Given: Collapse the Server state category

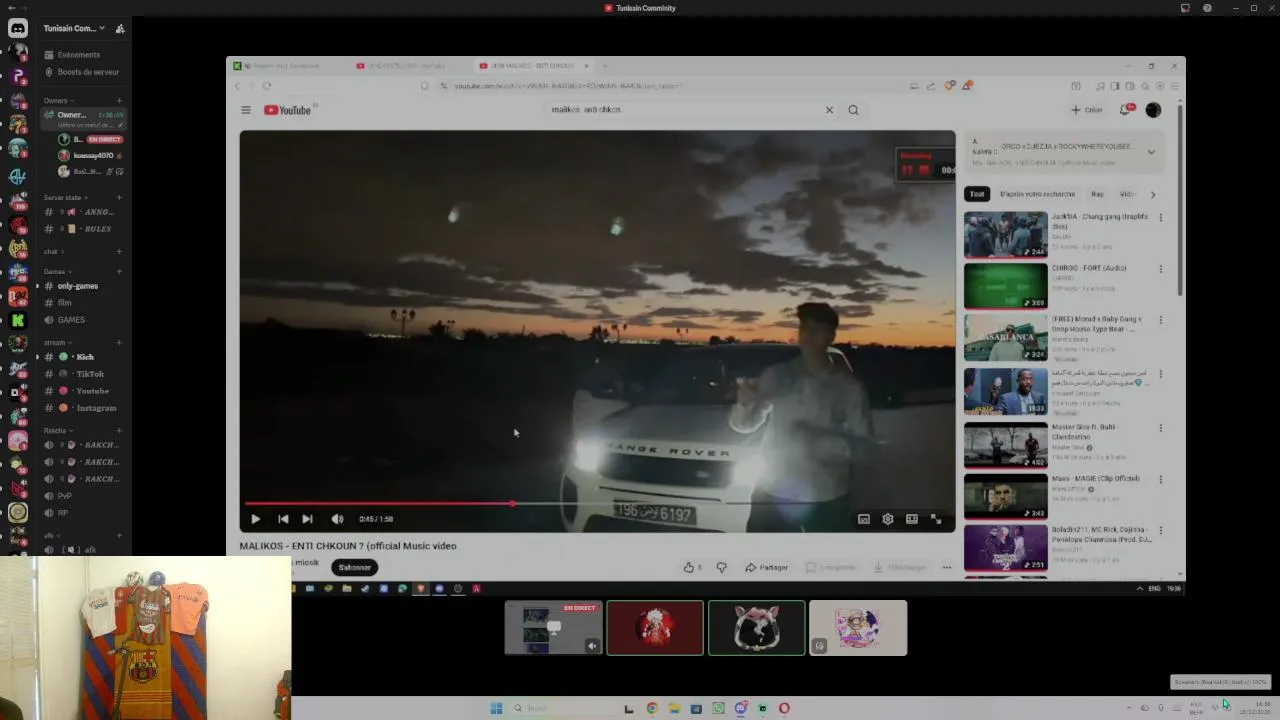Looking at the screenshot, I should click(65, 197).
